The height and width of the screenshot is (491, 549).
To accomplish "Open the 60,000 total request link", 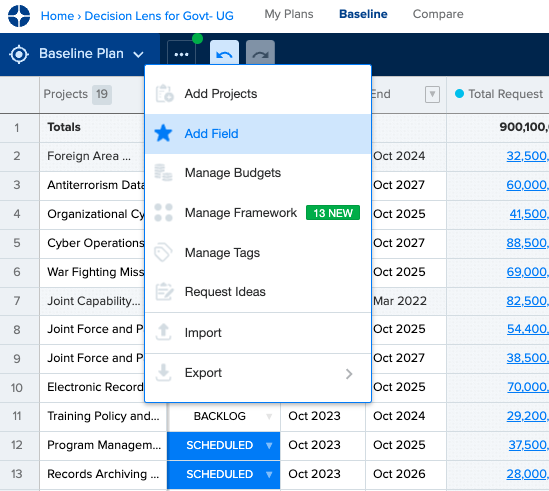I will click(527, 185).
